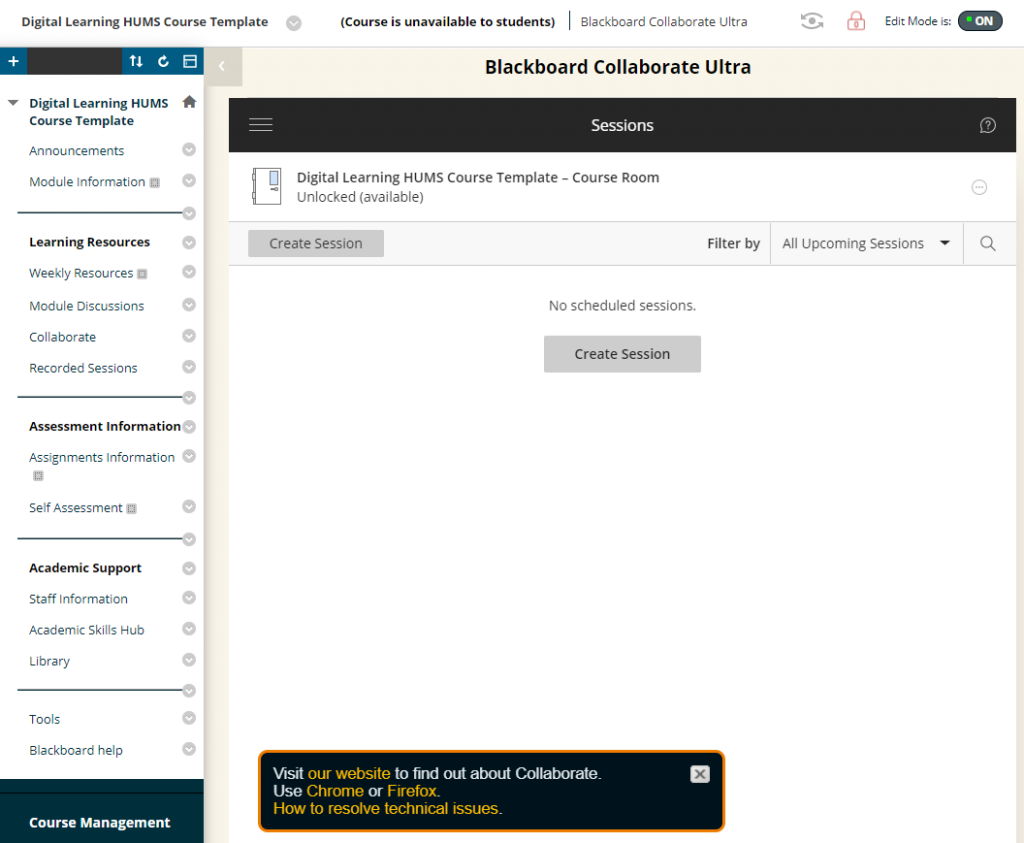The image size is (1024, 843).
Task: Go to Weekly Resources
Action: tap(81, 273)
